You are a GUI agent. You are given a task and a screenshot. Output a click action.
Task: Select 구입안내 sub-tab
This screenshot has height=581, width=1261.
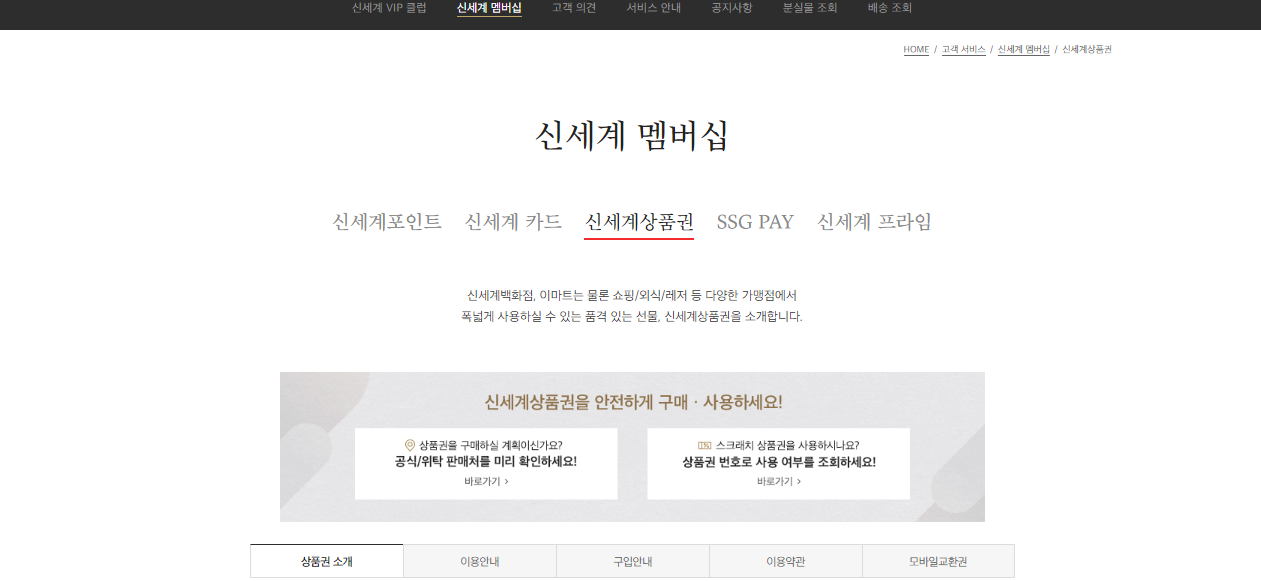[x=633, y=561]
